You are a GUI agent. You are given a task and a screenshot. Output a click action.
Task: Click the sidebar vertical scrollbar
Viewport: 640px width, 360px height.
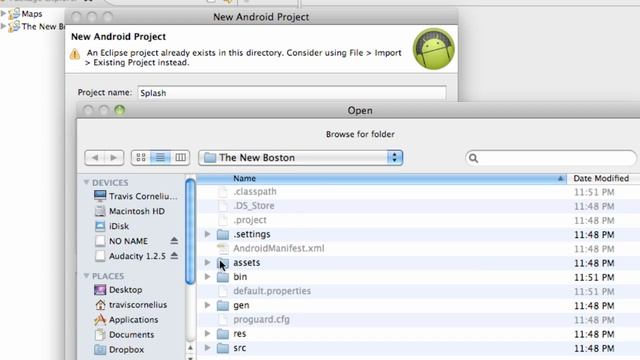[190, 231]
